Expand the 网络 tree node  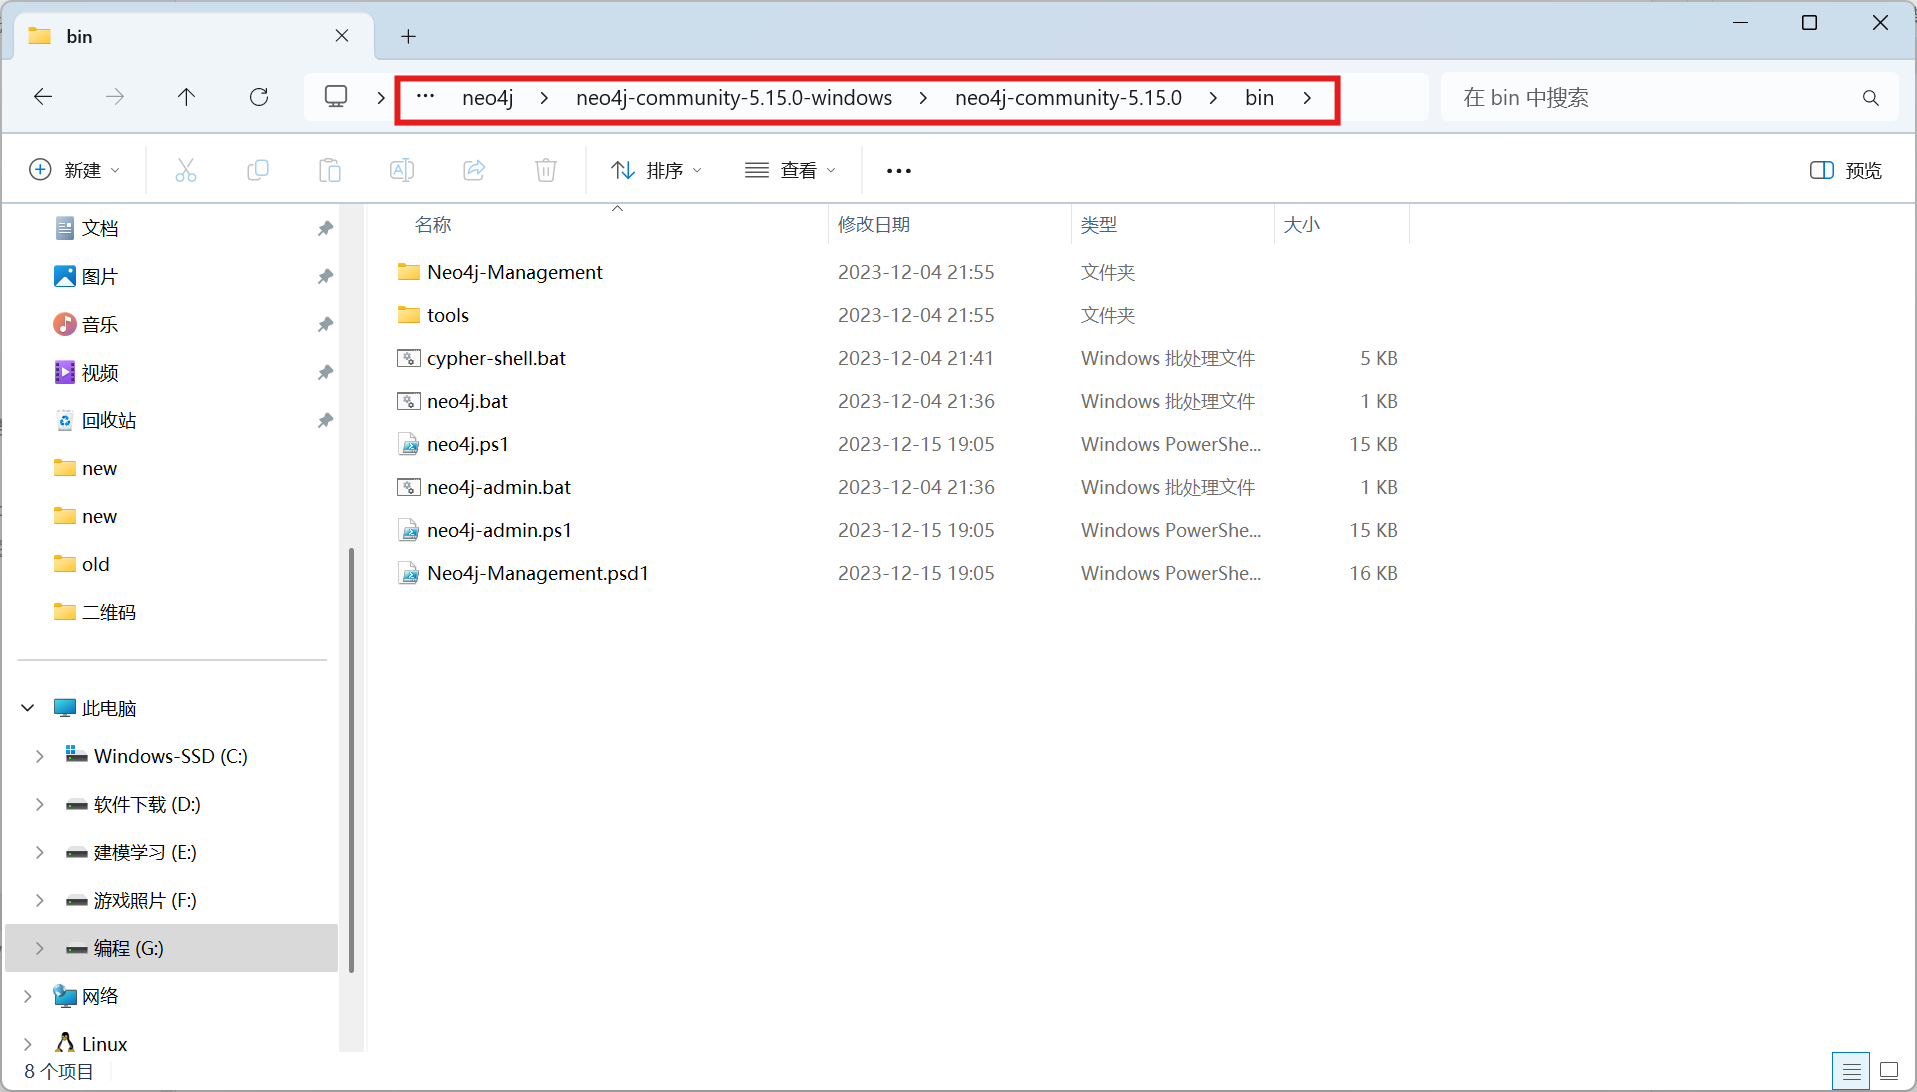(28, 996)
